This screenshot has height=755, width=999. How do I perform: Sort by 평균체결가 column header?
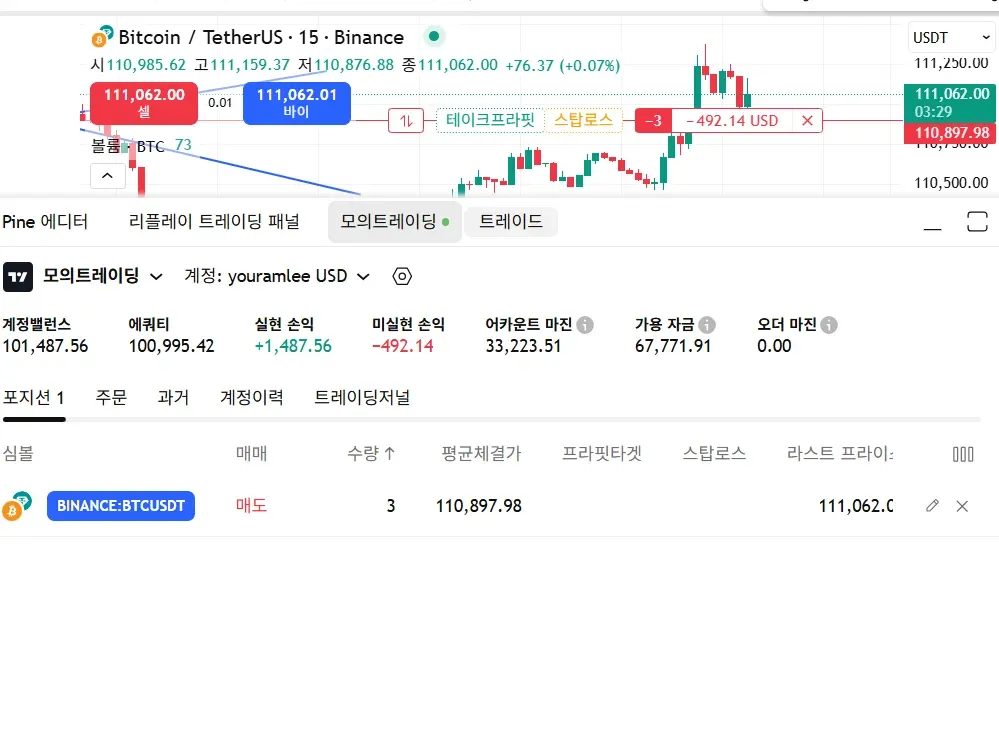[482, 454]
